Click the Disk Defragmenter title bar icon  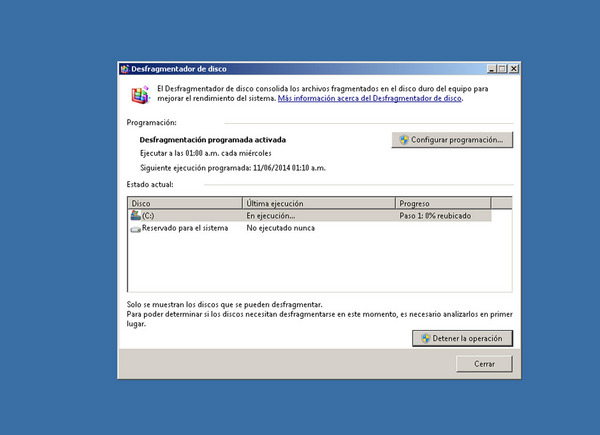pyautogui.click(x=125, y=69)
